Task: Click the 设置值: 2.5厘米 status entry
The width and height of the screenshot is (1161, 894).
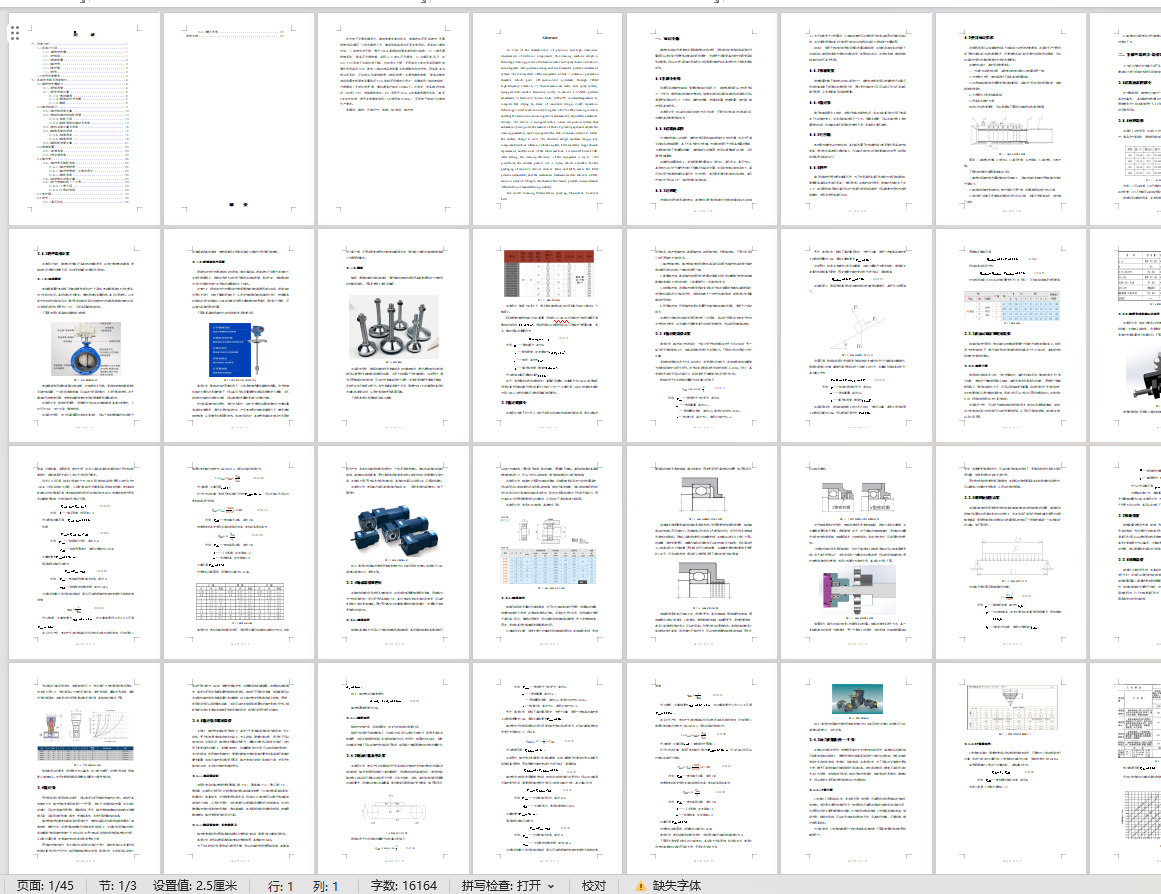Action: click(195, 886)
